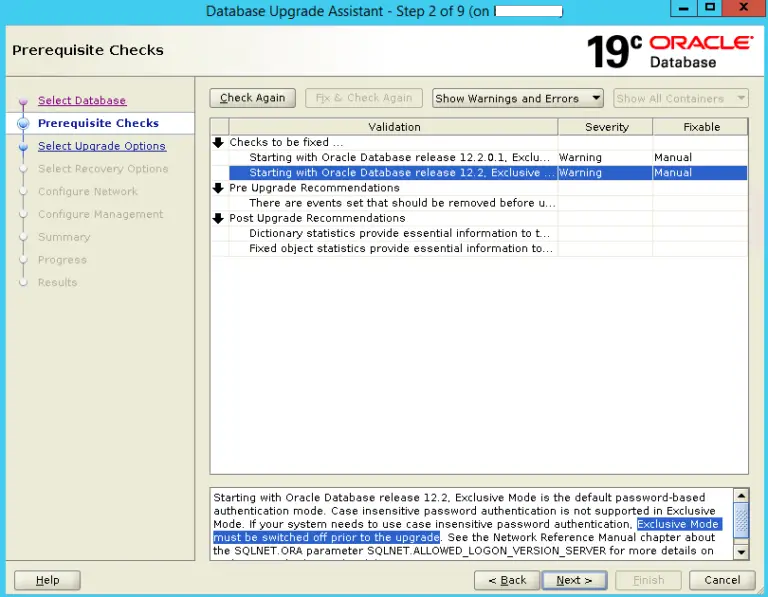Select the highlighted release 12.2 Exclusive row
768x597 pixels.
401,173
